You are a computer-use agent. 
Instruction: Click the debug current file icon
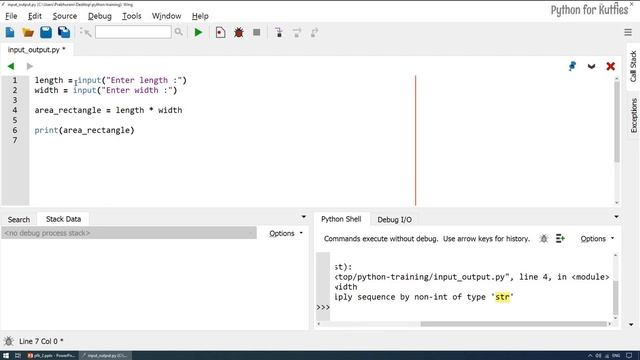click(220, 32)
